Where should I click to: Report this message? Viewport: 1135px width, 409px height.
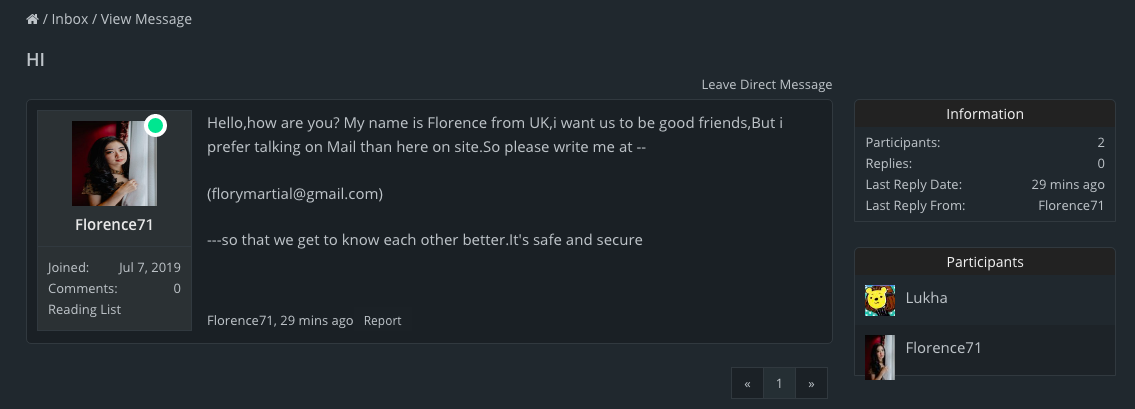point(382,321)
